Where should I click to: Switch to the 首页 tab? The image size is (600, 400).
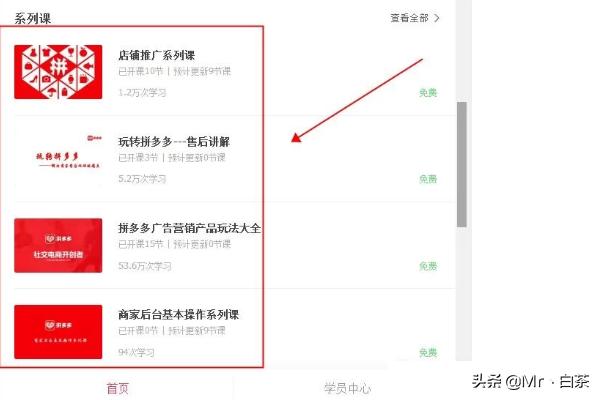point(117,389)
